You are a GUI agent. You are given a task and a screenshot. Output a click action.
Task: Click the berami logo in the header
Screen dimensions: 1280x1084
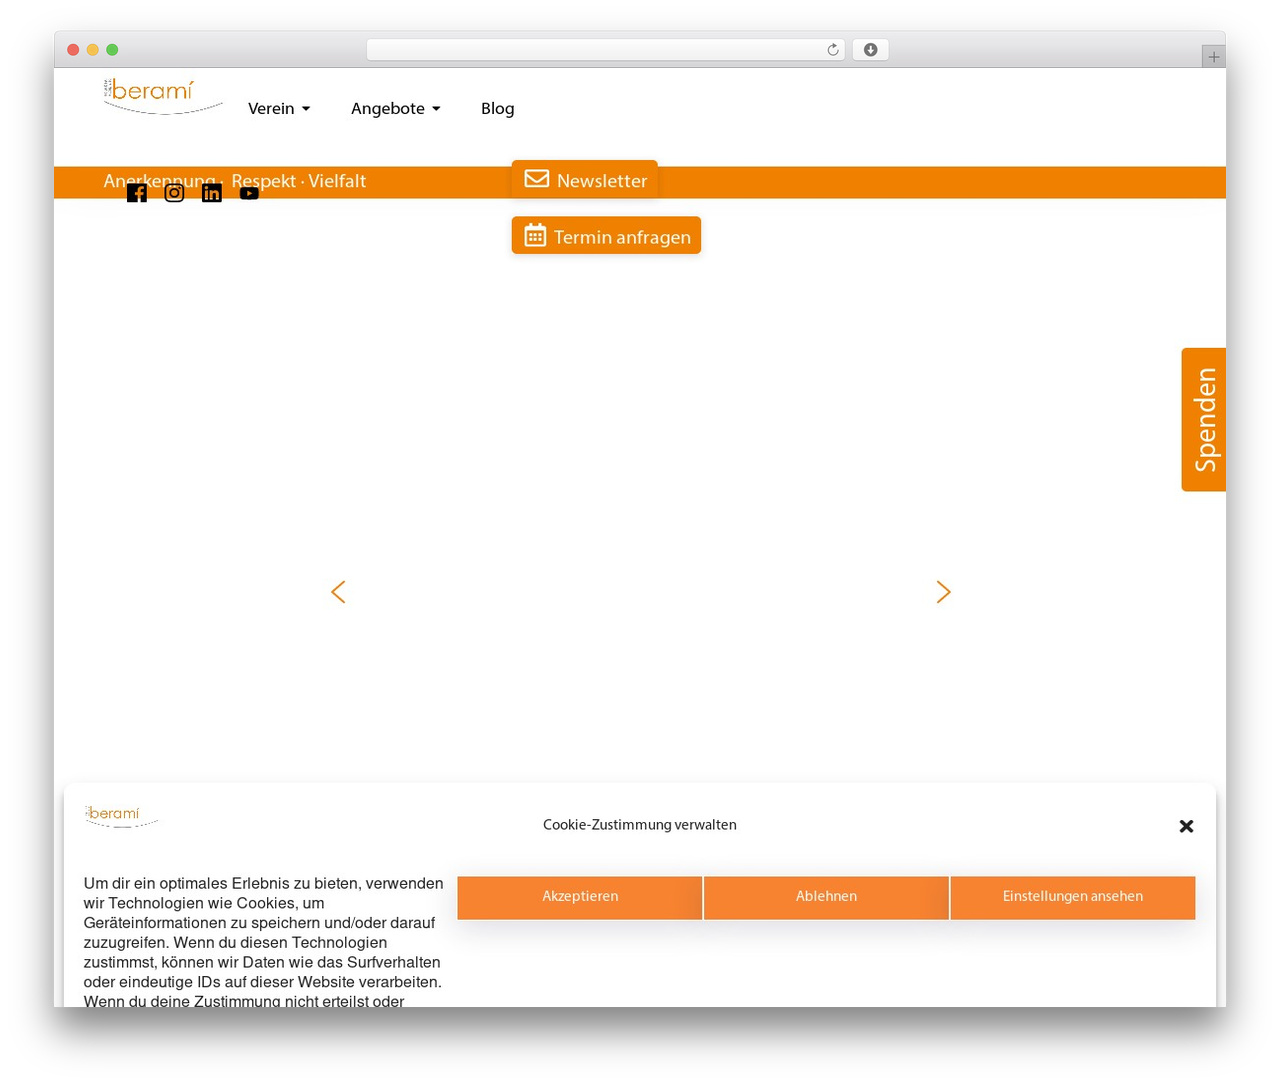tap(163, 96)
